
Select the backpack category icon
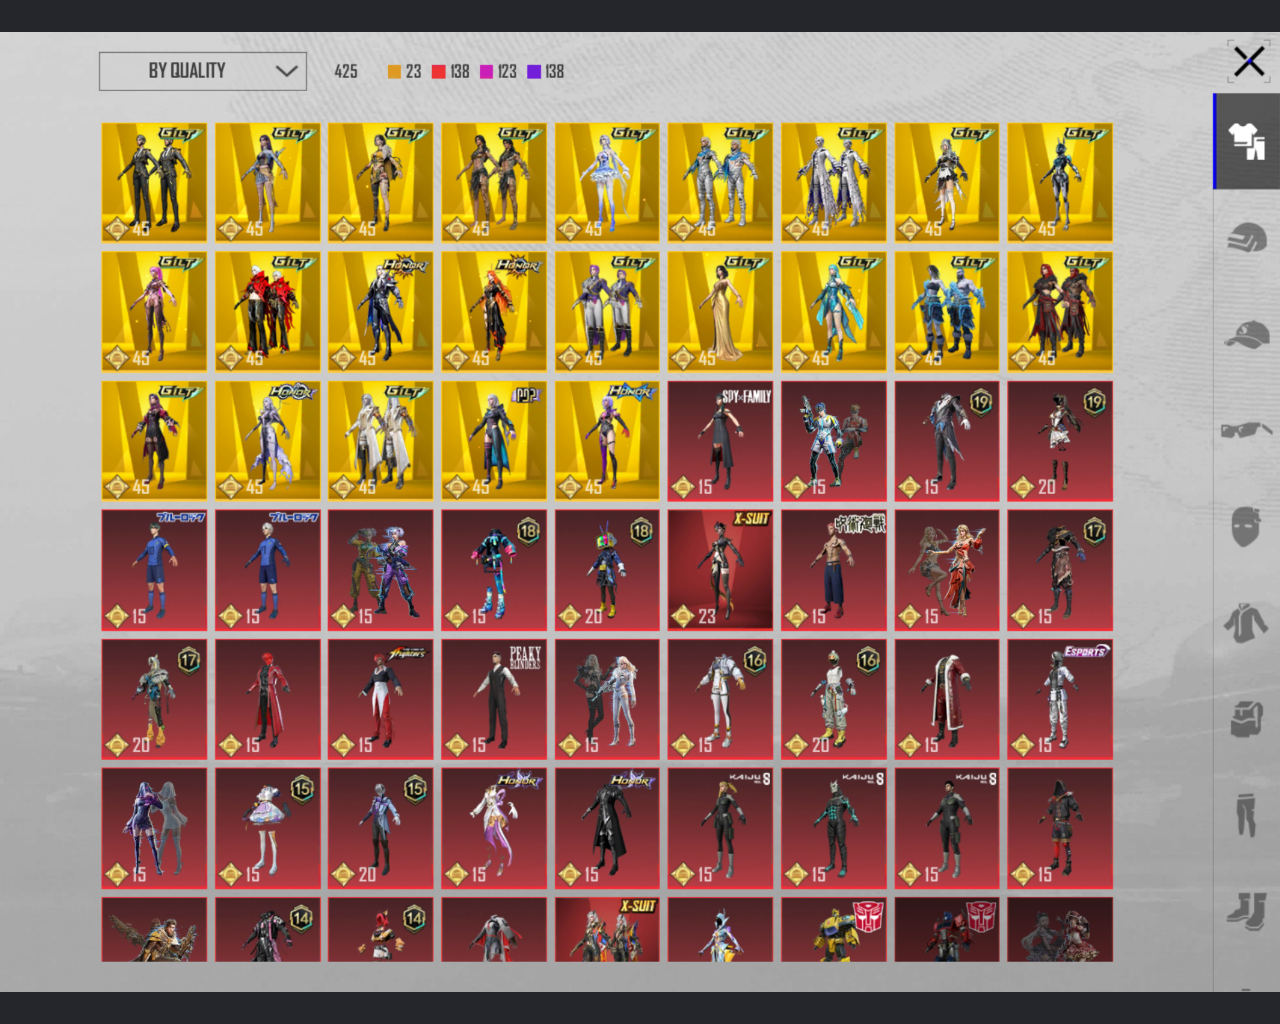point(1247,718)
